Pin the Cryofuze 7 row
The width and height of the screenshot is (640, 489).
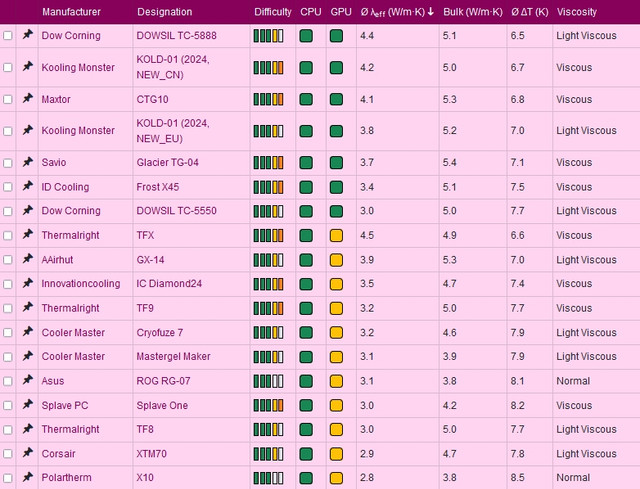pyautogui.click(x=27, y=331)
